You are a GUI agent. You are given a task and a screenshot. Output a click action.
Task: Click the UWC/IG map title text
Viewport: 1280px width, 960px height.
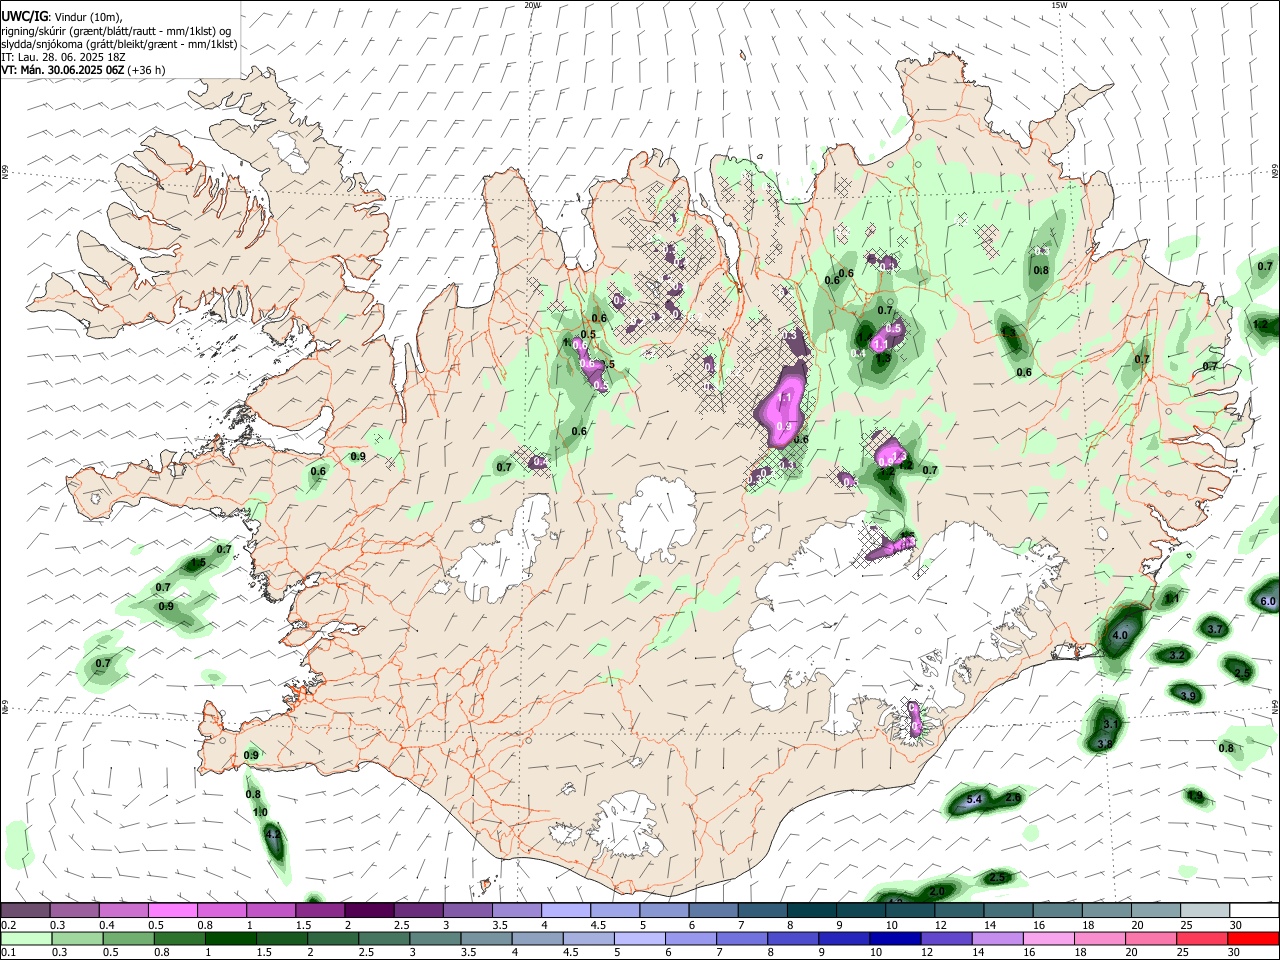coord(24,16)
